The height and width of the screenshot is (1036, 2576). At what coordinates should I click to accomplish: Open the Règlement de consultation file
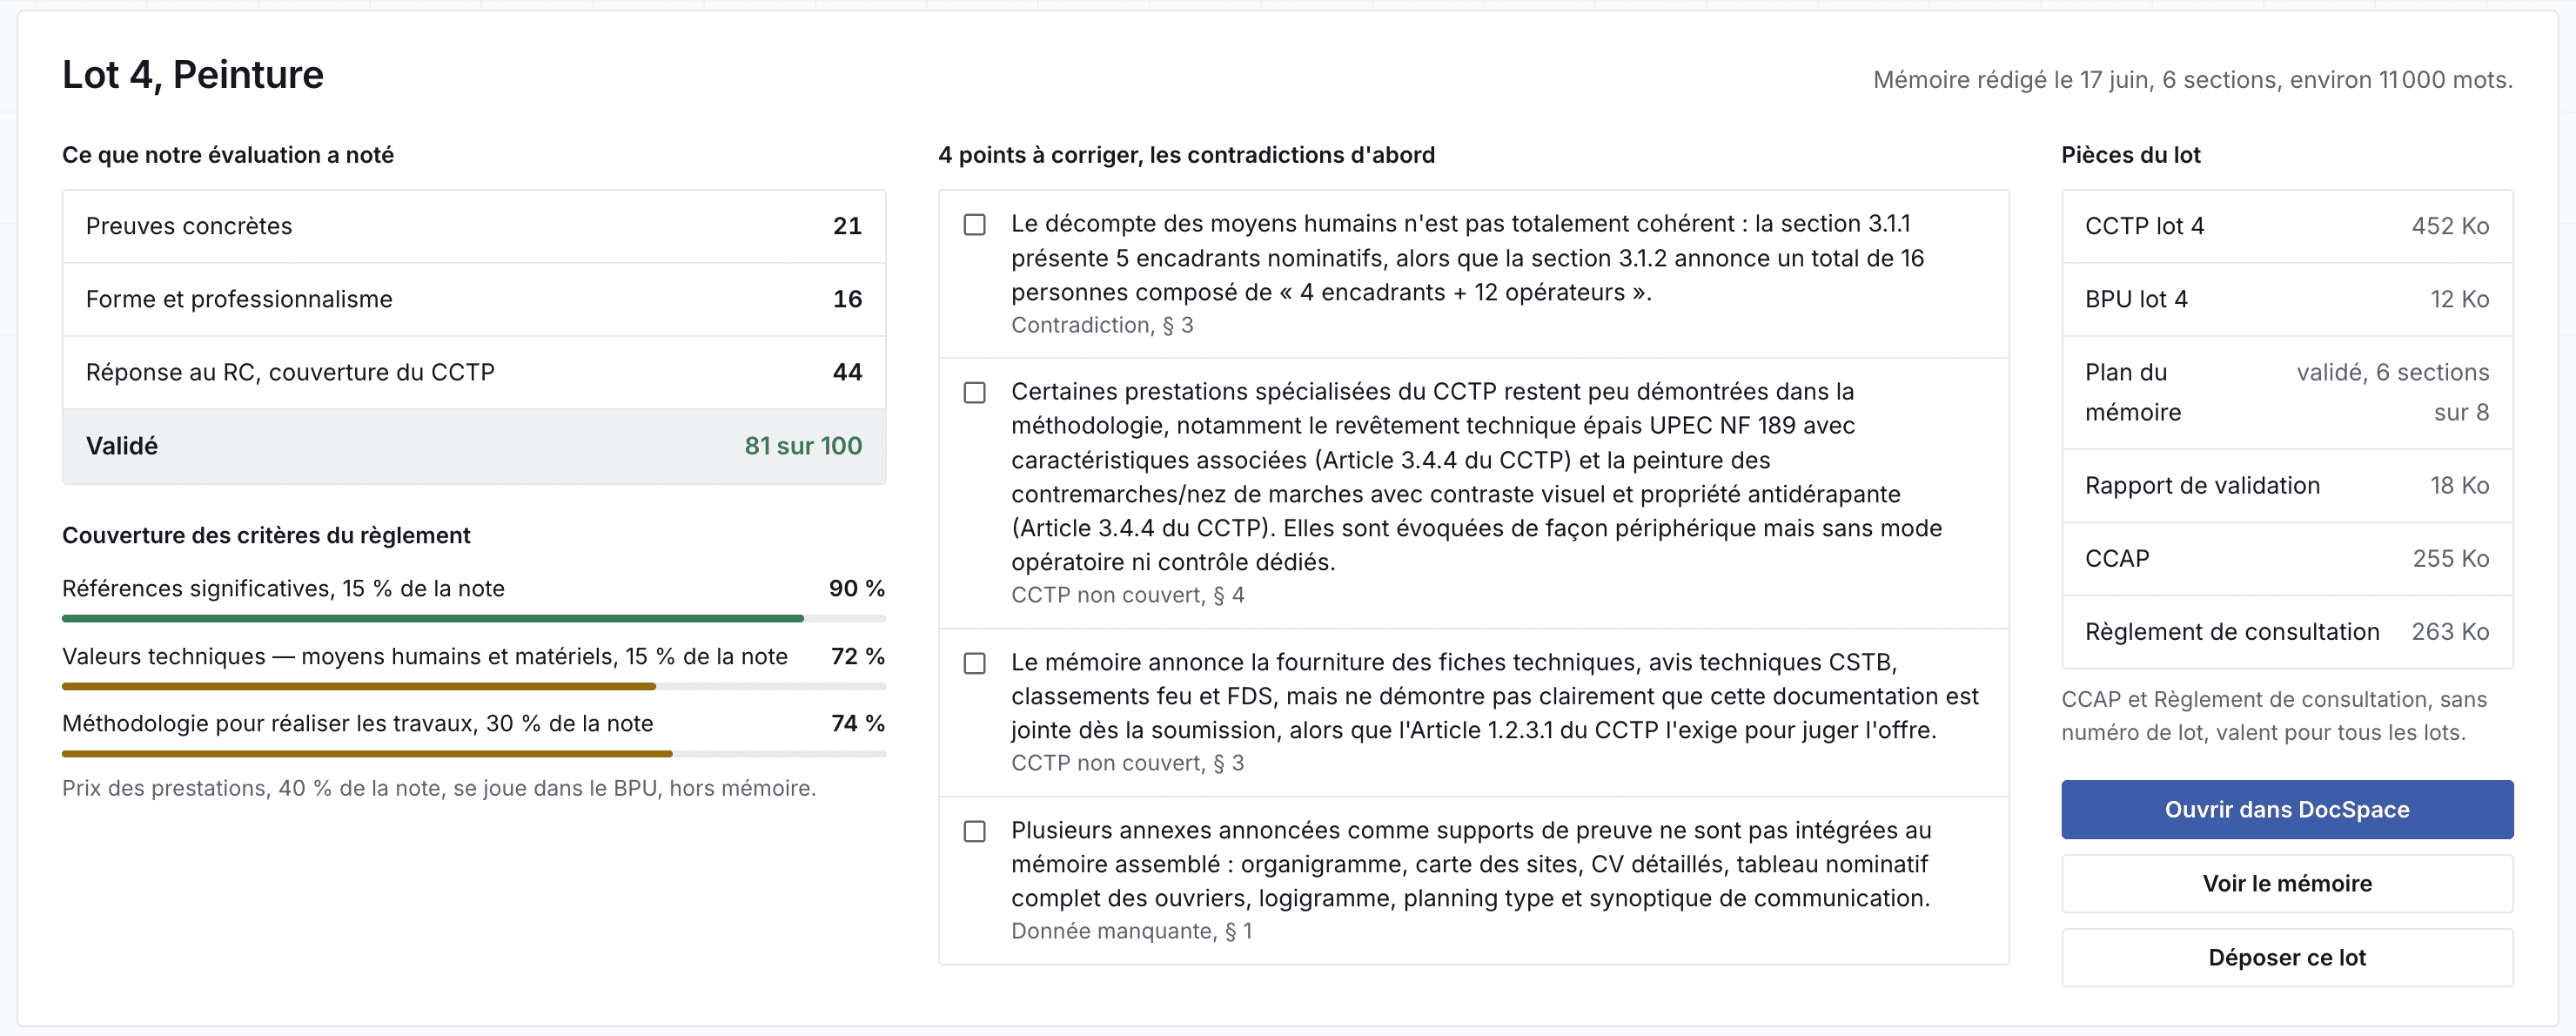(2286, 631)
